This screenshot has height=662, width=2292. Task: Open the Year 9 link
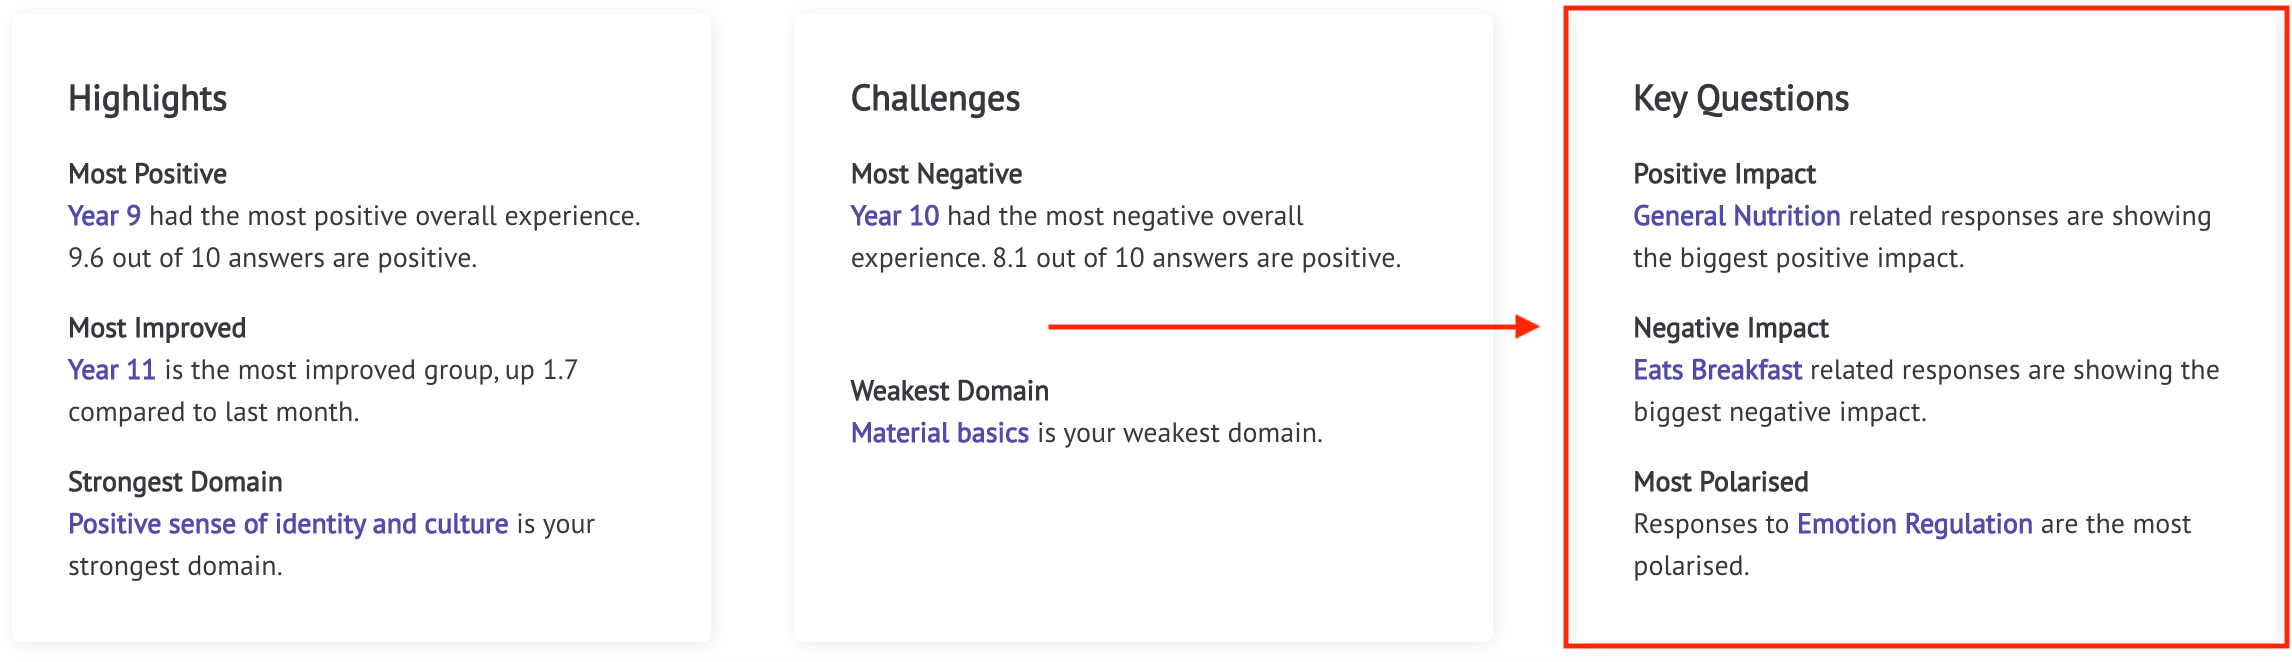[104, 216]
